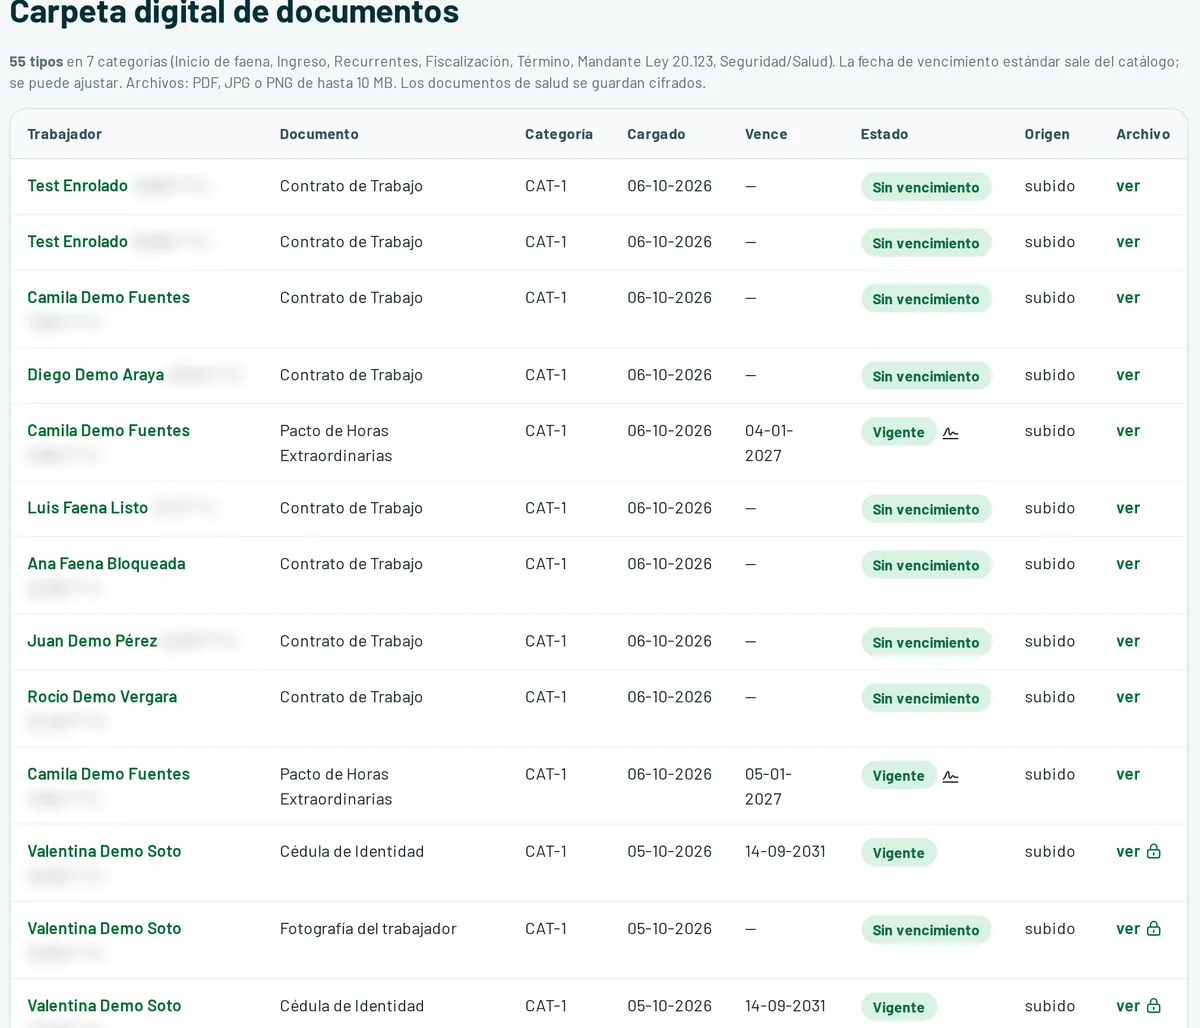Select 'subido' in Luis Faena Listo row

coord(1050,508)
